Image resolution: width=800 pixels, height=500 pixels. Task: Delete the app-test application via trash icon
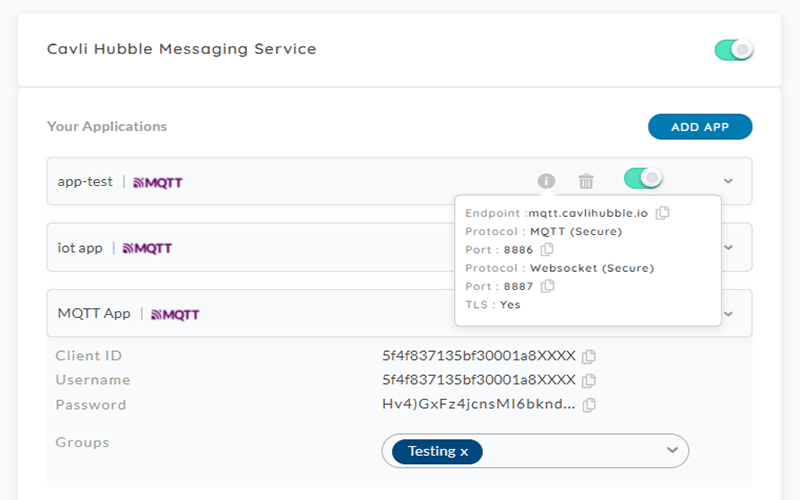tap(586, 181)
